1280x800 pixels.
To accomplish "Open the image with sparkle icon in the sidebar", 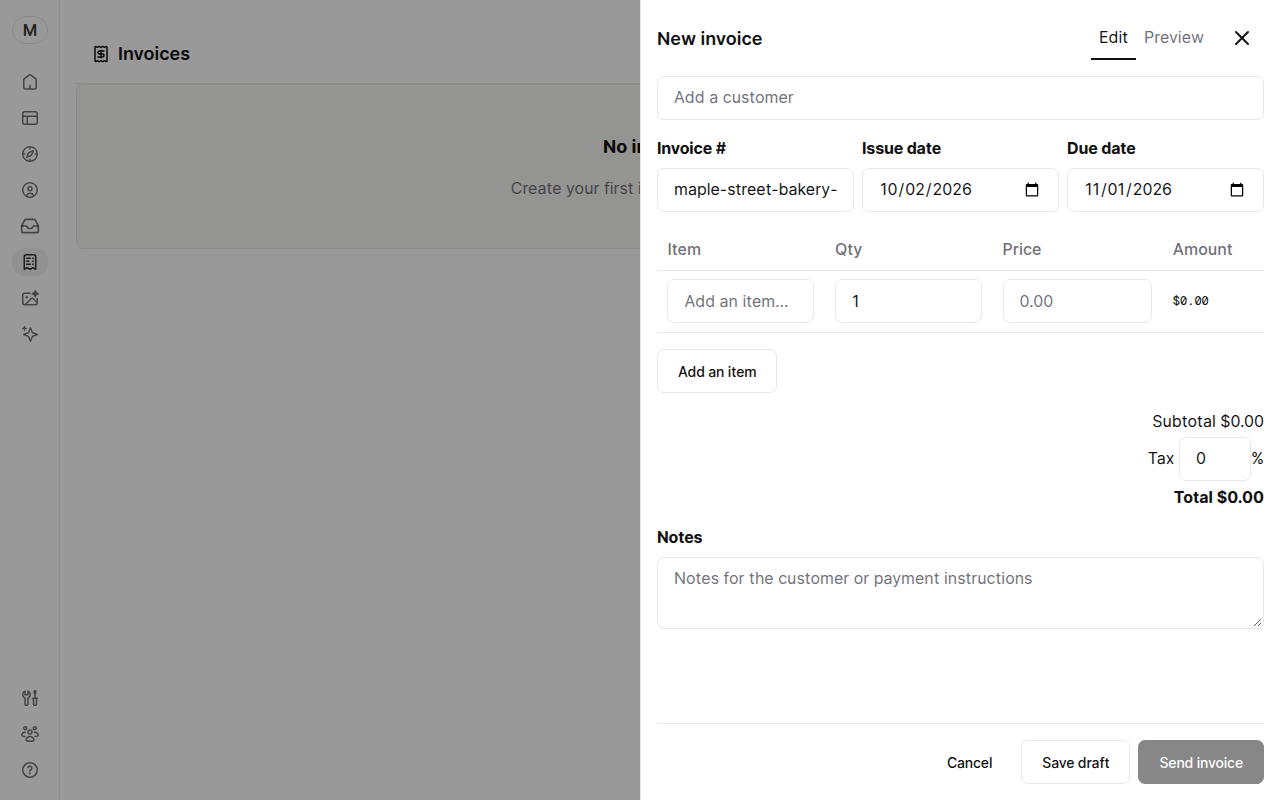I will point(30,298).
